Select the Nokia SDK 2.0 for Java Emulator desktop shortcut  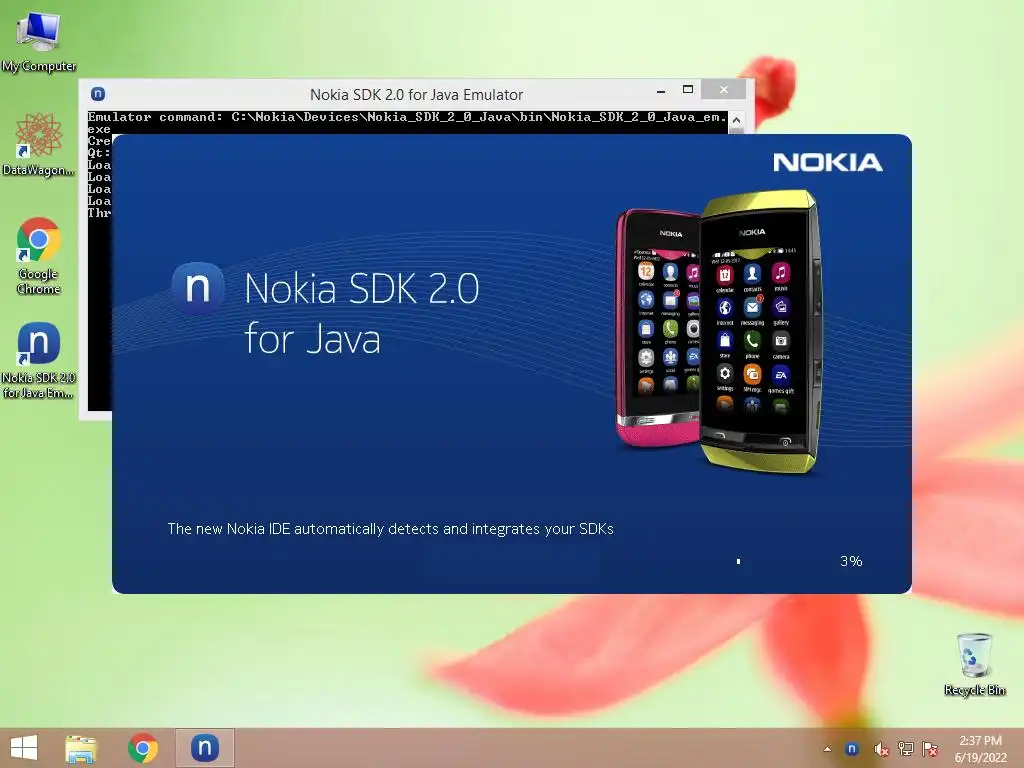39,359
